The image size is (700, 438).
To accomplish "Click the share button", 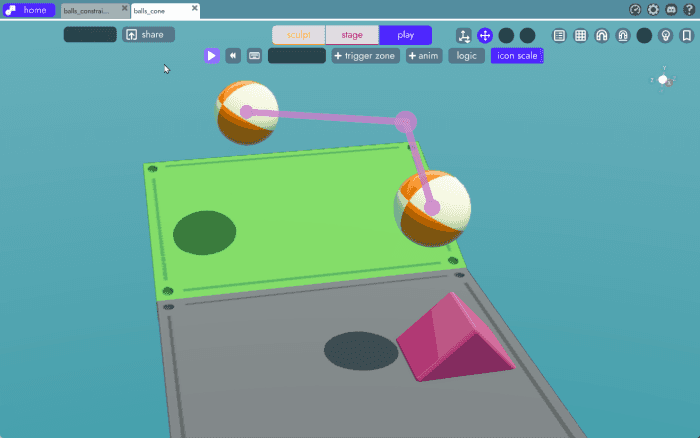I will pyautogui.click(x=148, y=35).
